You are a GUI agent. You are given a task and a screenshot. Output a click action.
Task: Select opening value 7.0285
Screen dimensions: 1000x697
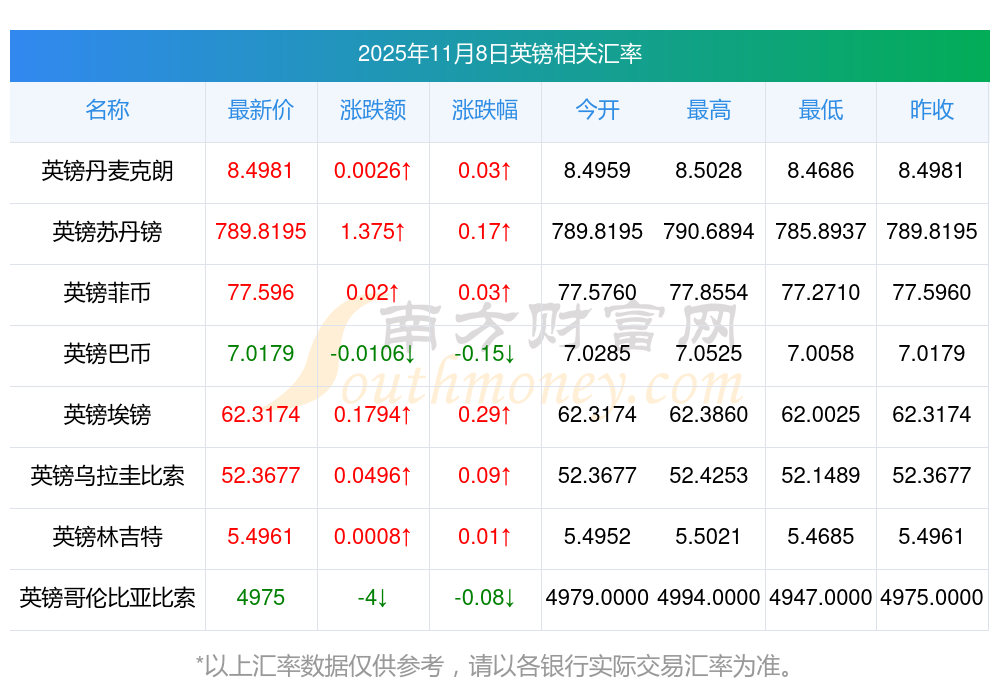[597, 353]
